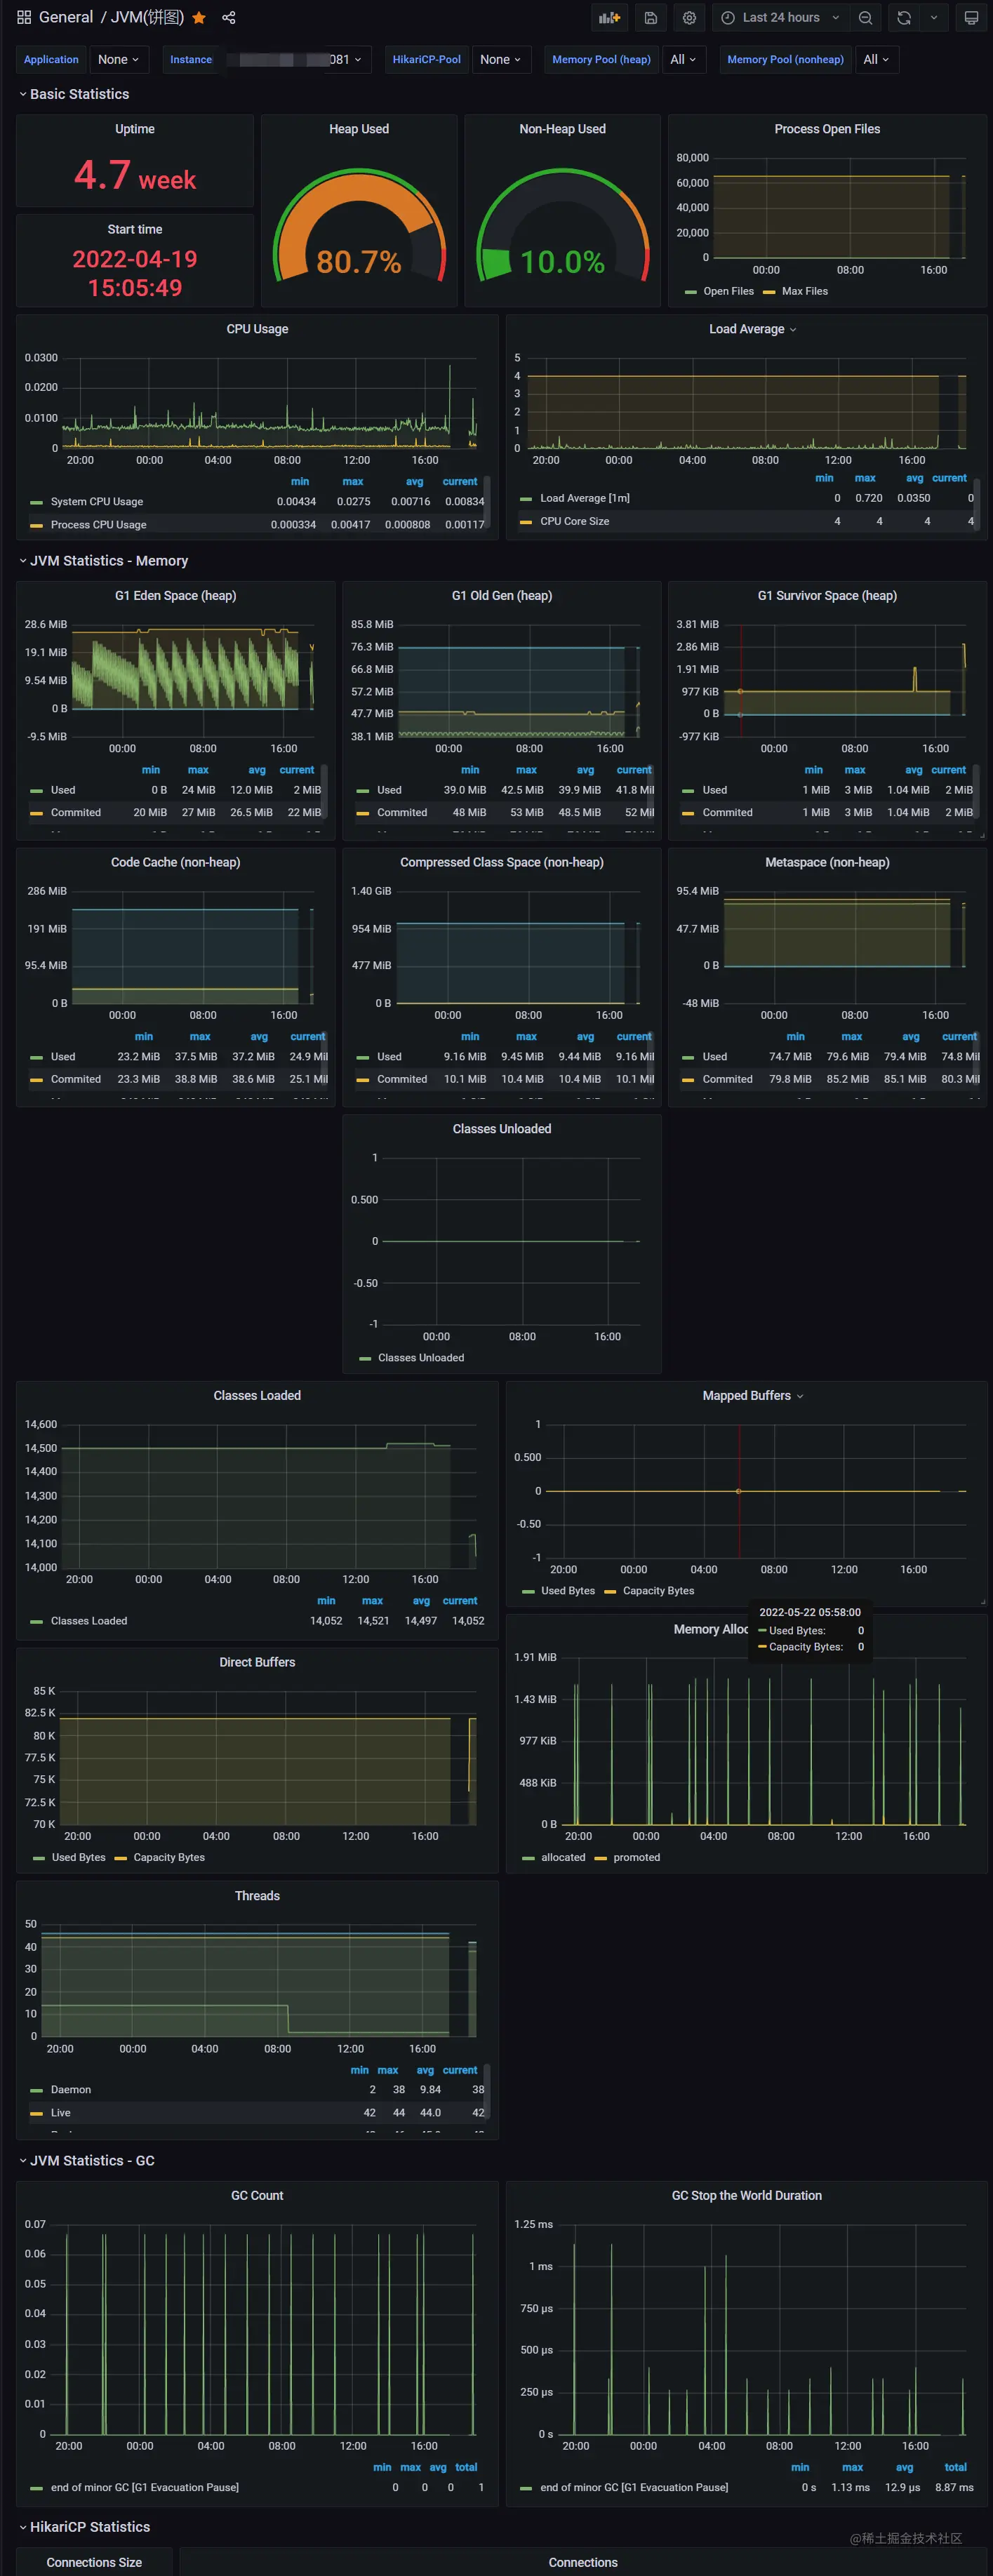The height and width of the screenshot is (2576, 993).
Task: Sort CPU Usage legend by max column
Action: (353, 481)
